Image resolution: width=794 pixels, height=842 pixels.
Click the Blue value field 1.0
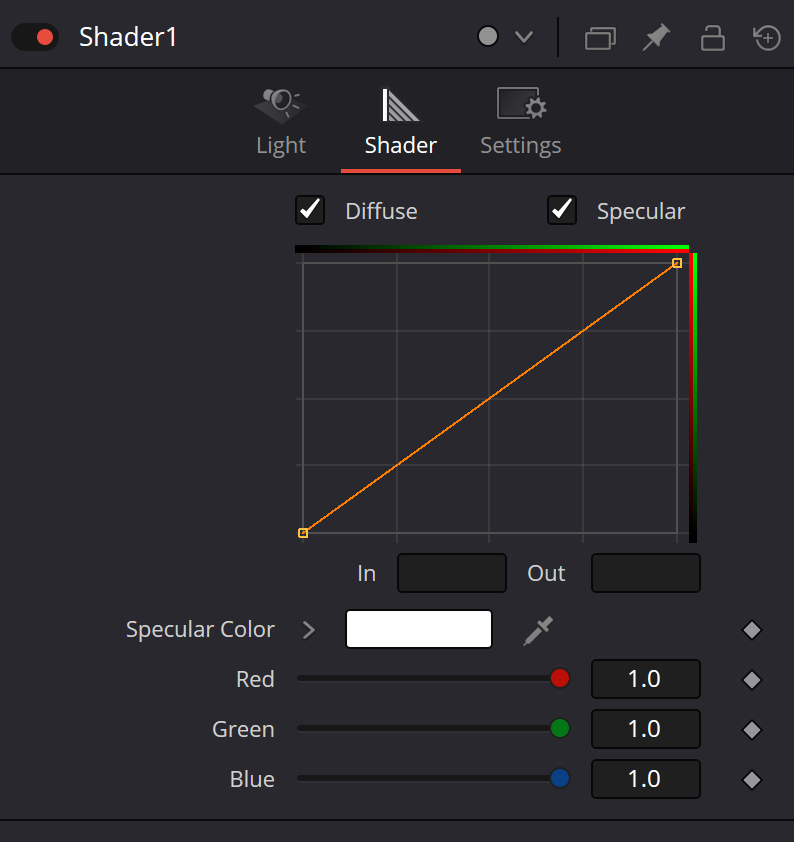[x=646, y=779]
